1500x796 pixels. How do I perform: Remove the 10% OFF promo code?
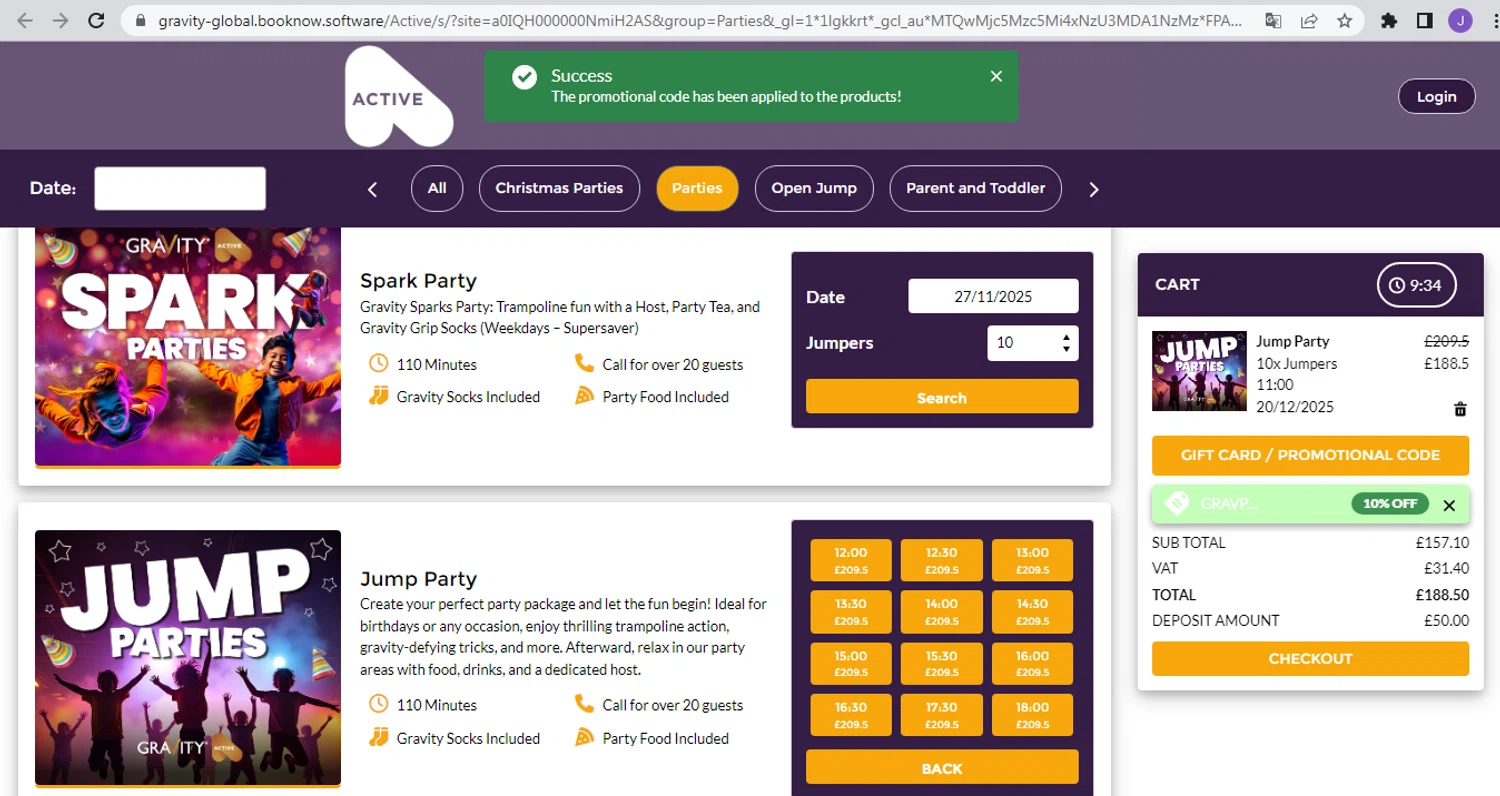pyautogui.click(x=1449, y=505)
